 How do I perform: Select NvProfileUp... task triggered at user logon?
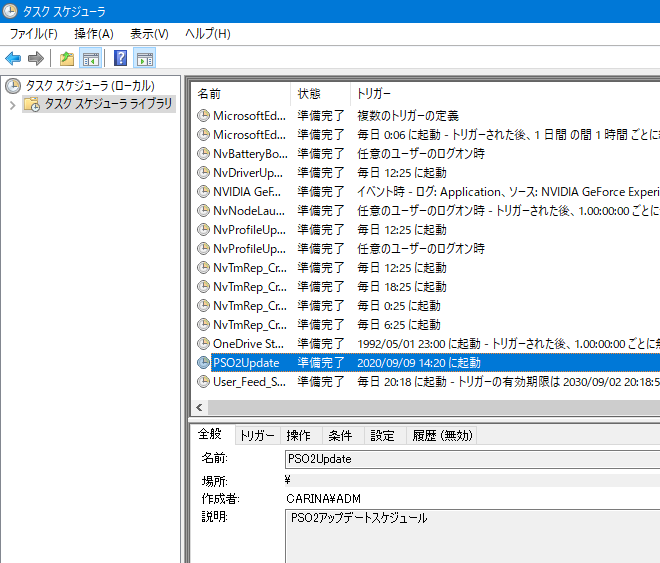[x=428, y=249]
